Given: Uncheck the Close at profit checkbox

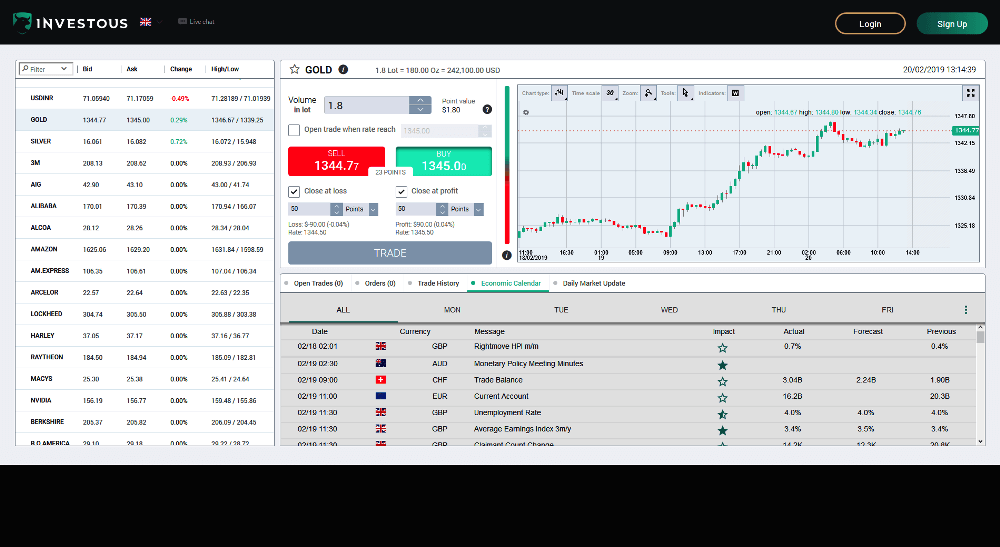Looking at the screenshot, I should [401, 191].
